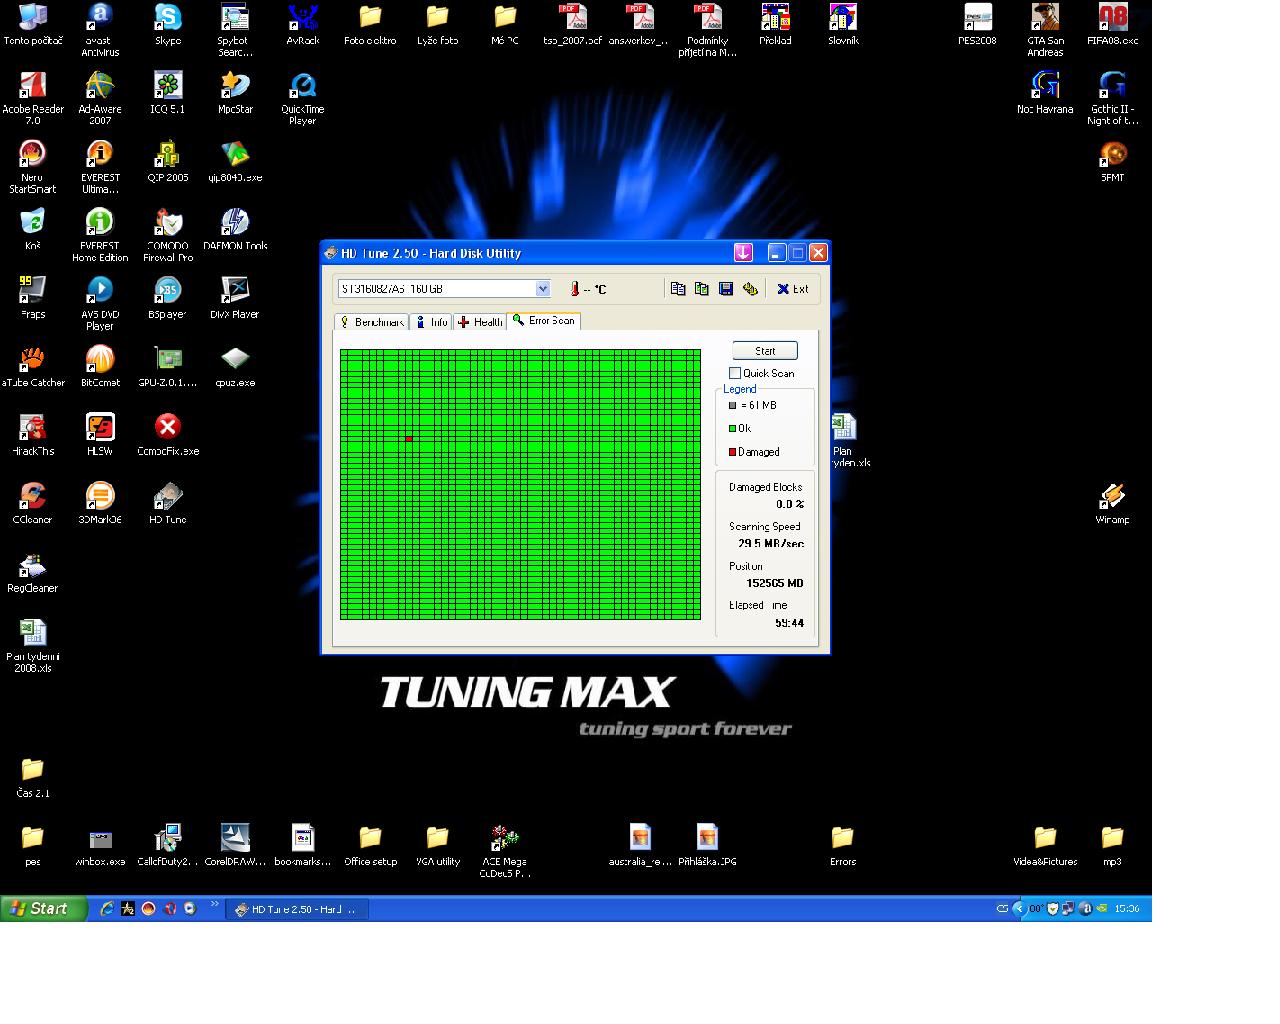Select the 3DMark06 desktop icon
This screenshot has width=1280, height=1024.
pos(100,503)
